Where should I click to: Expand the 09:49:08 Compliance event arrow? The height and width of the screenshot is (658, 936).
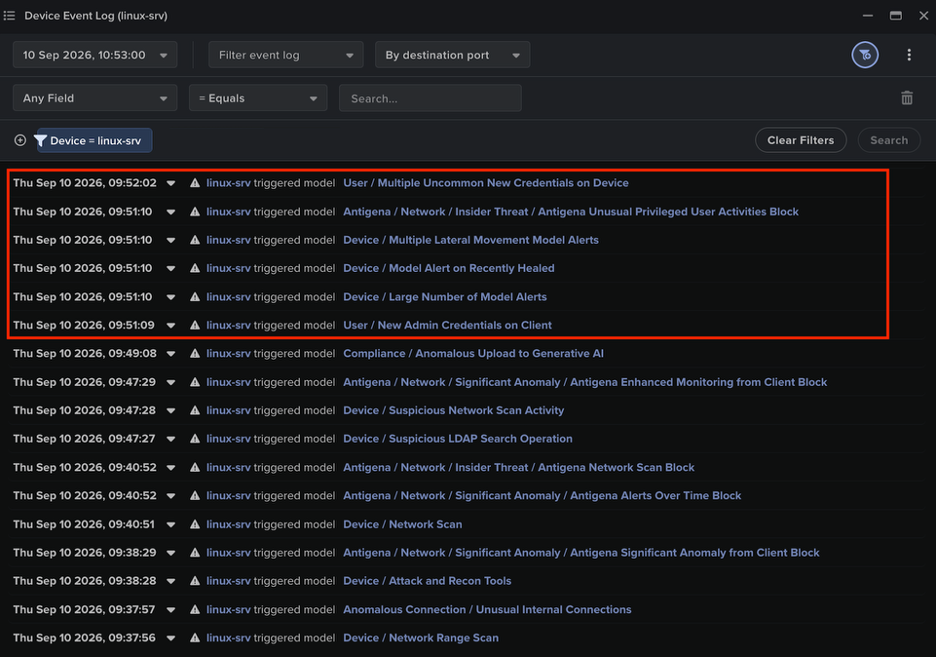pyautogui.click(x=171, y=354)
